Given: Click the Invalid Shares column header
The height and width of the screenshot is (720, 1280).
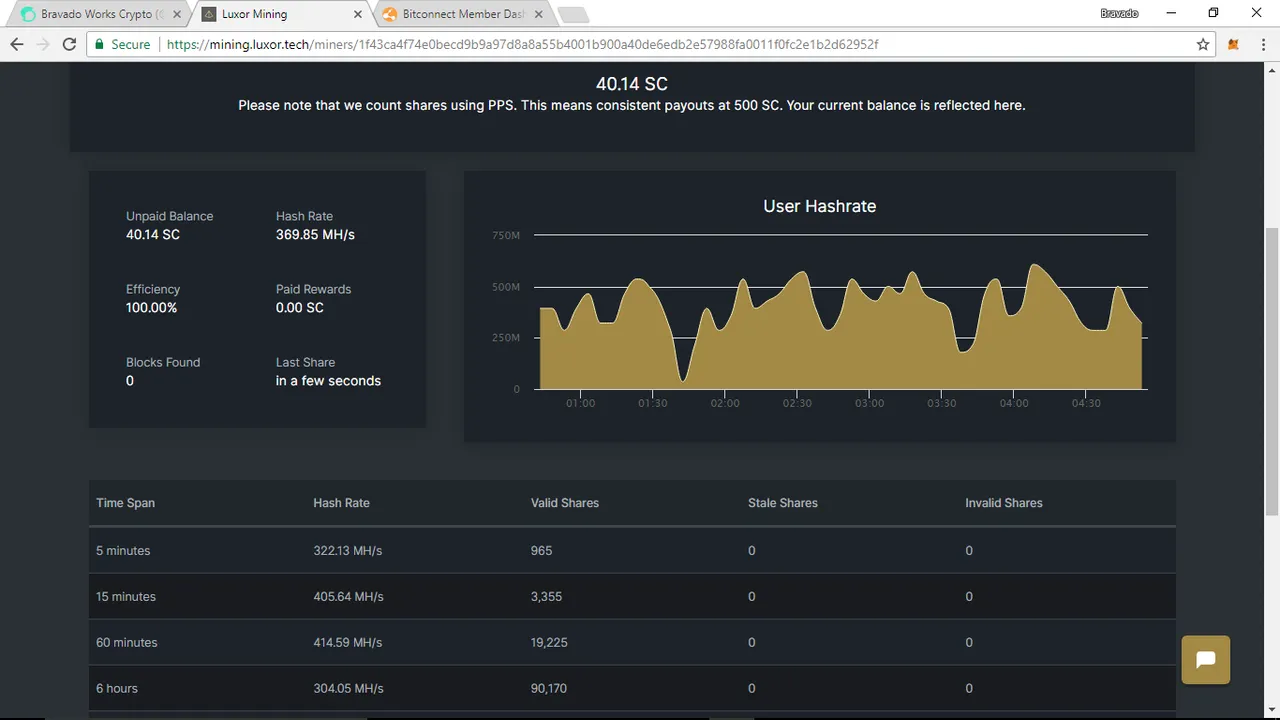Looking at the screenshot, I should click(x=1004, y=503).
